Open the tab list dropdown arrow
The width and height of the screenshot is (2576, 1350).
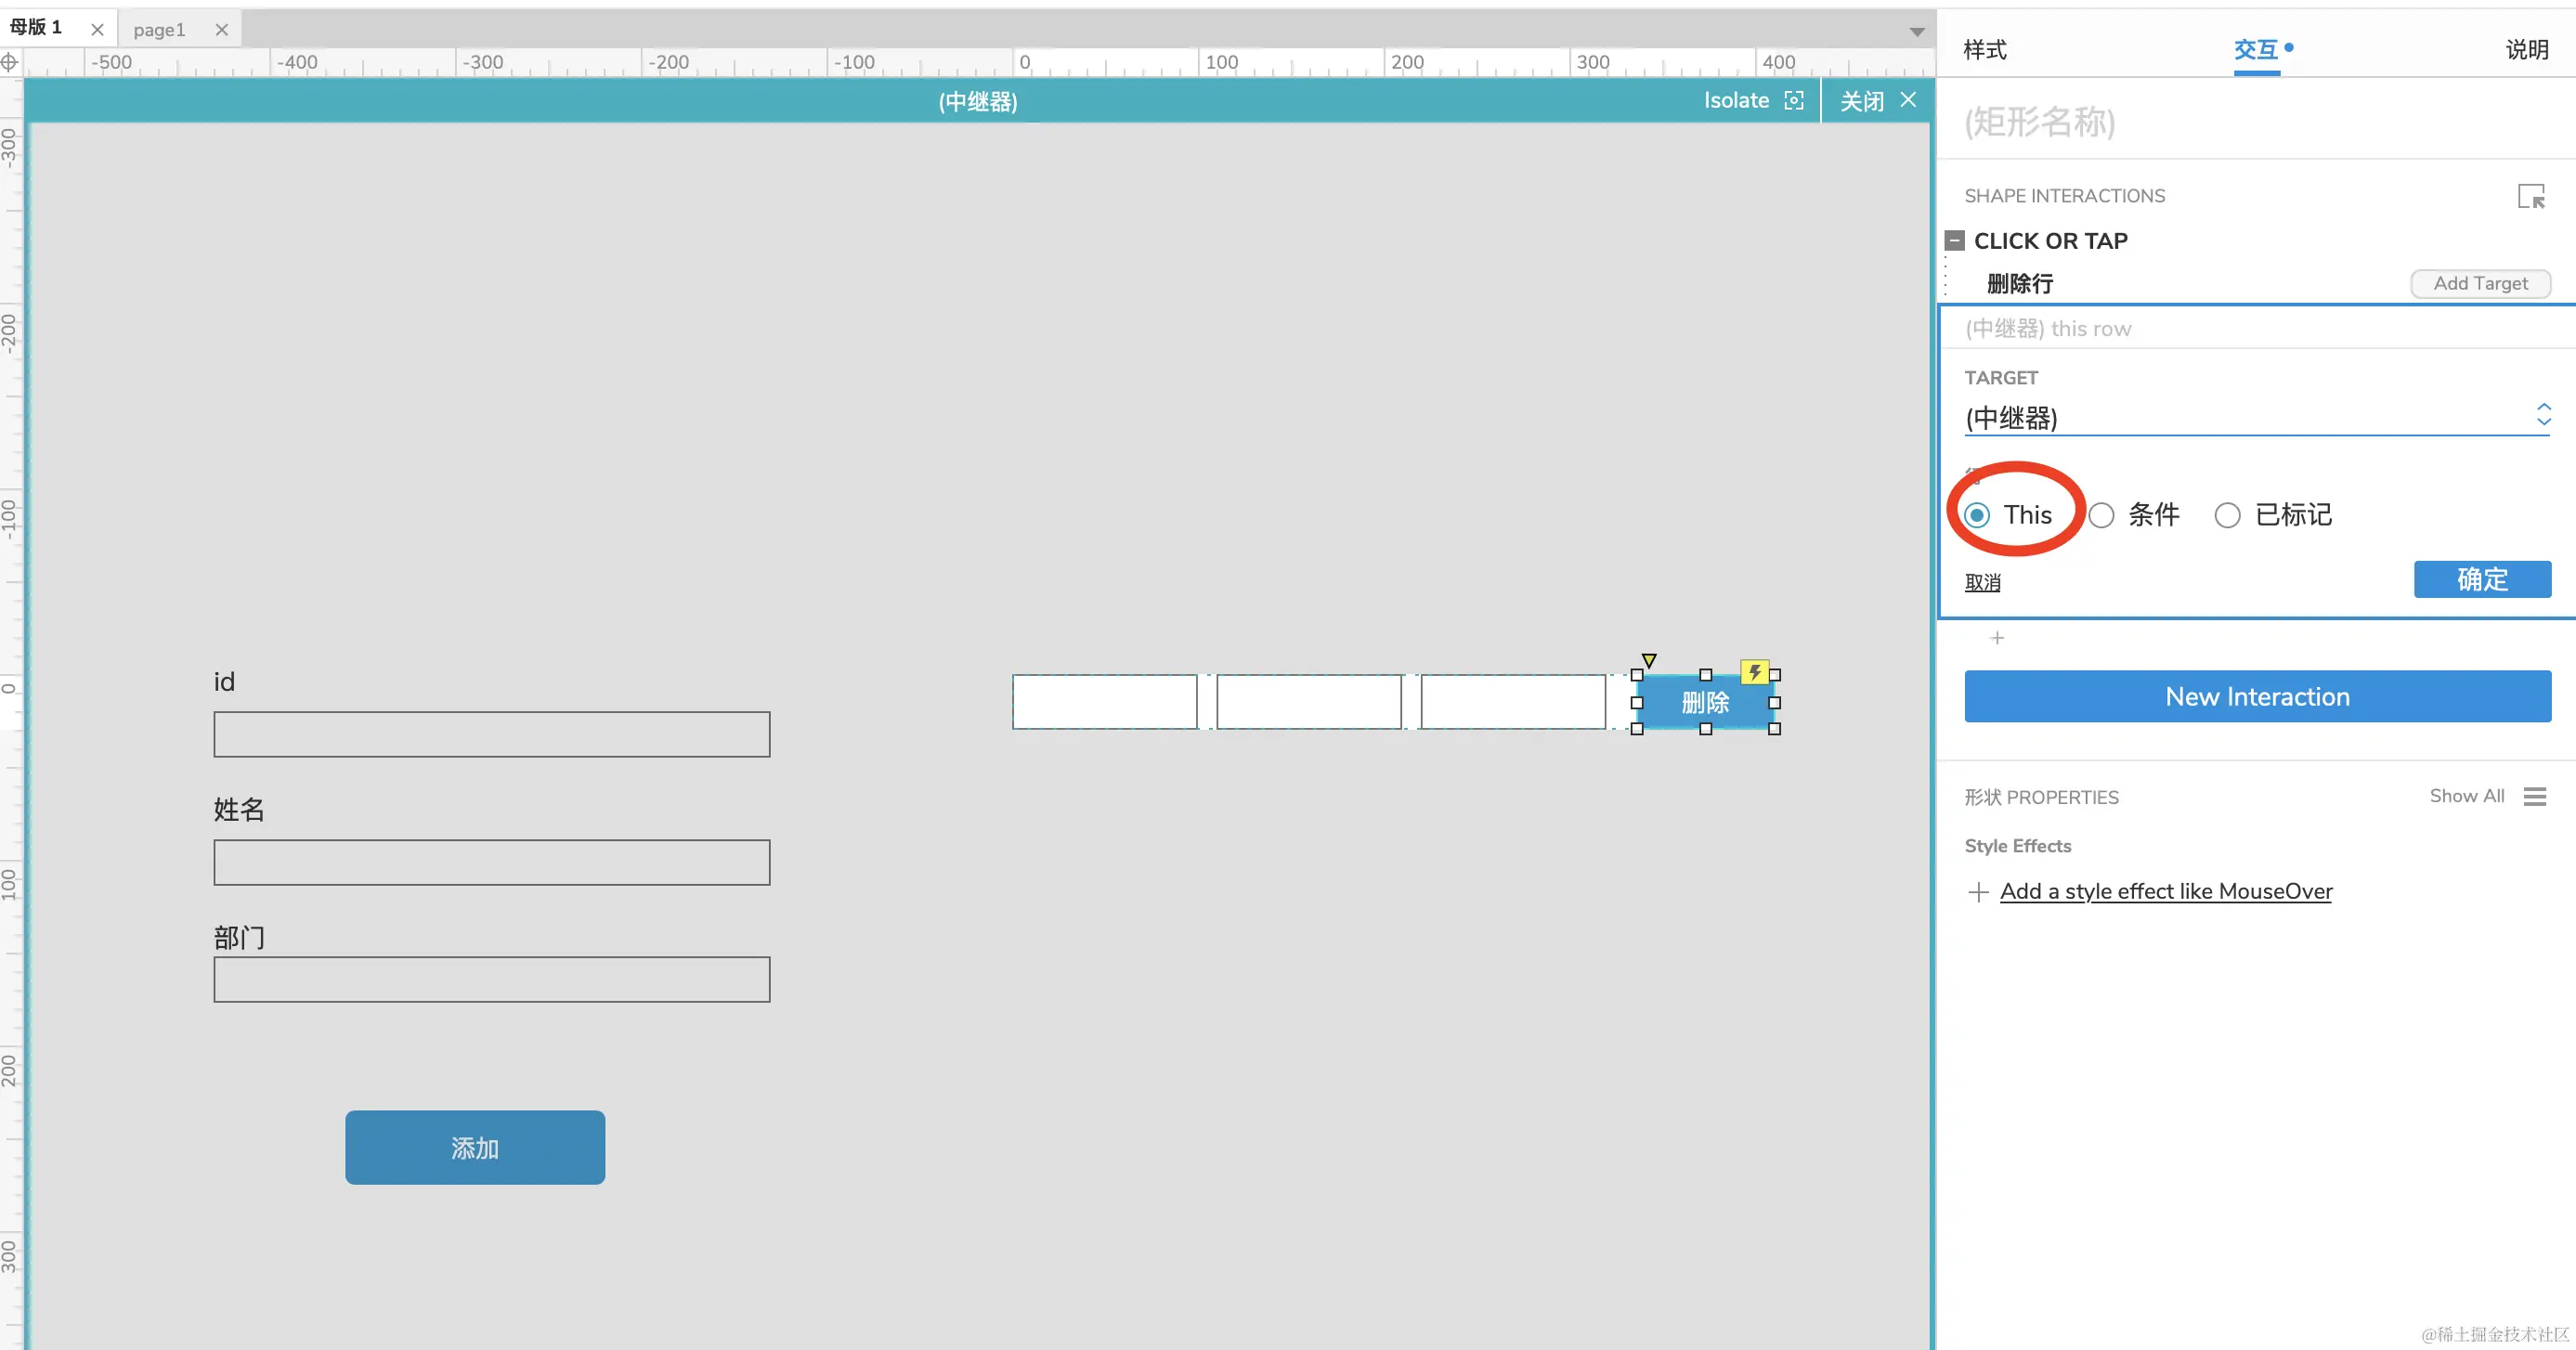1916,32
